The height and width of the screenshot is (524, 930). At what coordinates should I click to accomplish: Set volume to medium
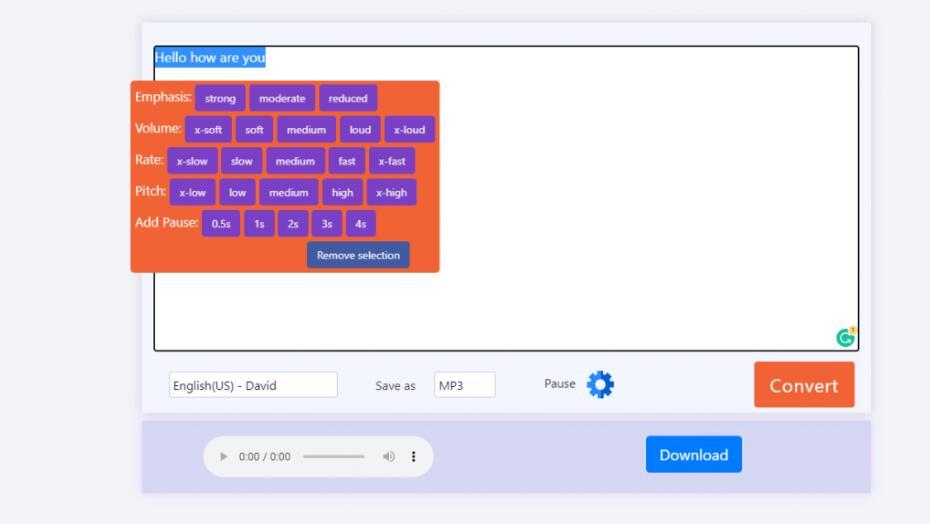tap(306, 129)
